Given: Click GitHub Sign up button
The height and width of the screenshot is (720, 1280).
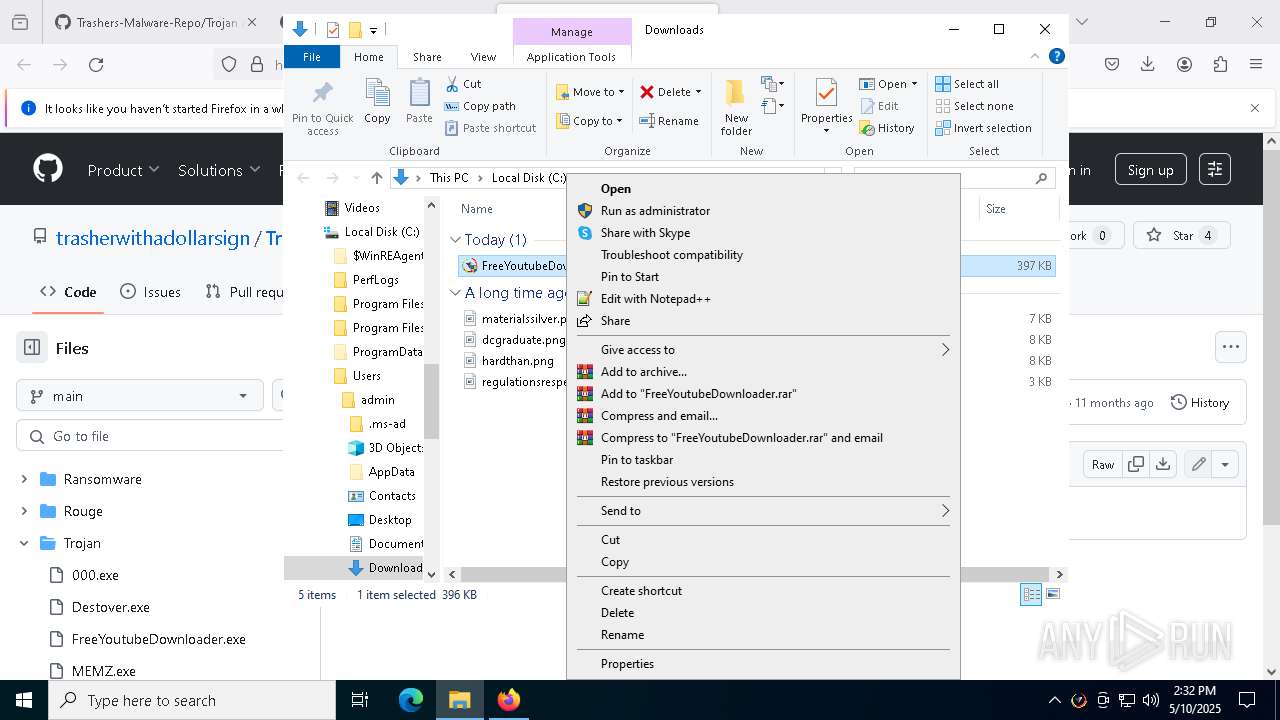Looking at the screenshot, I should (x=1150, y=170).
